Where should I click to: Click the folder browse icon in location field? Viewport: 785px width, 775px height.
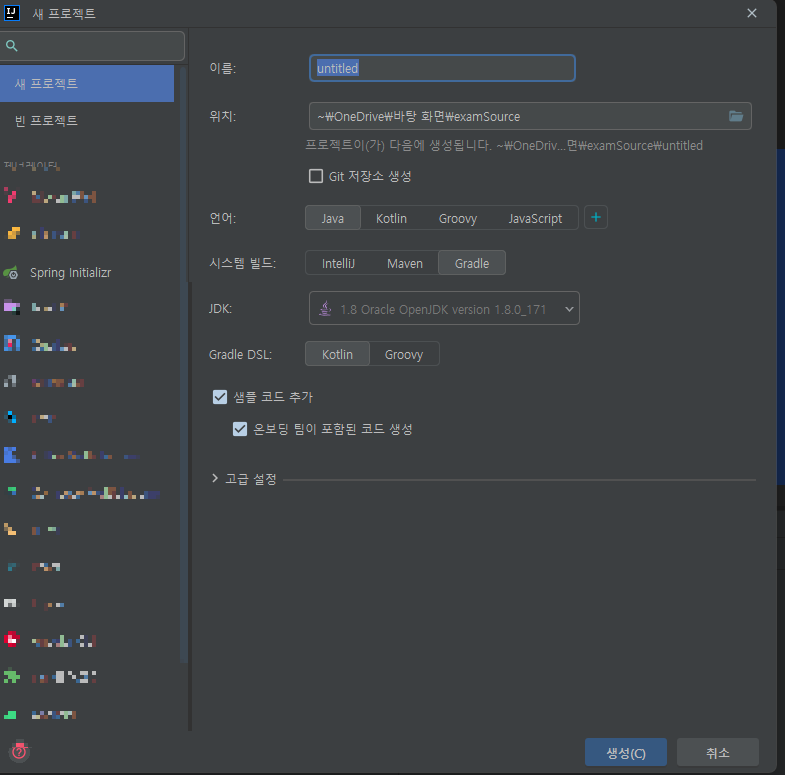(x=735, y=116)
